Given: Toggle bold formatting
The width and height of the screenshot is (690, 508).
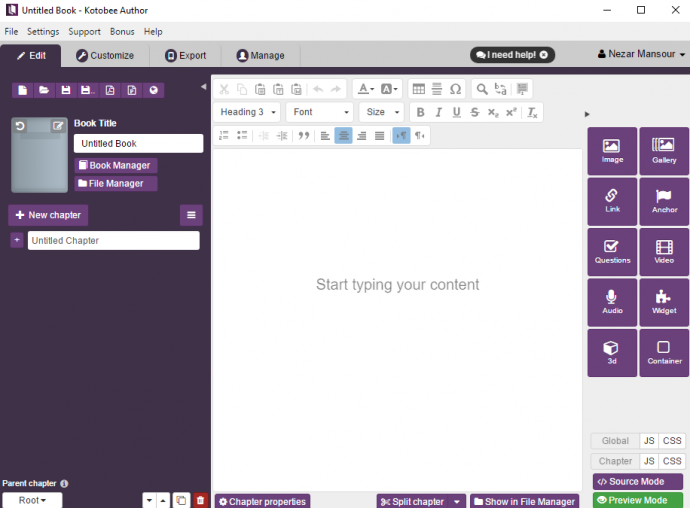Looking at the screenshot, I should pos(420,112).
